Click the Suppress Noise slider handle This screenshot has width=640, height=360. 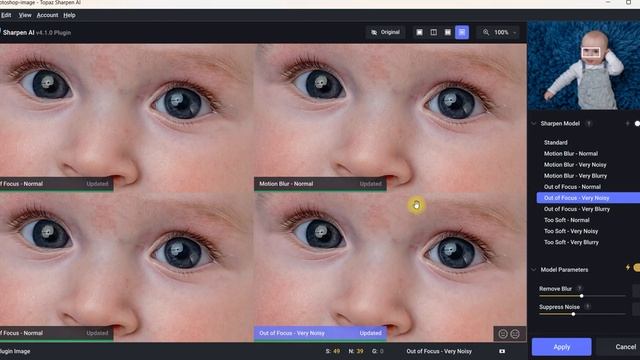[x=573, y=314]
